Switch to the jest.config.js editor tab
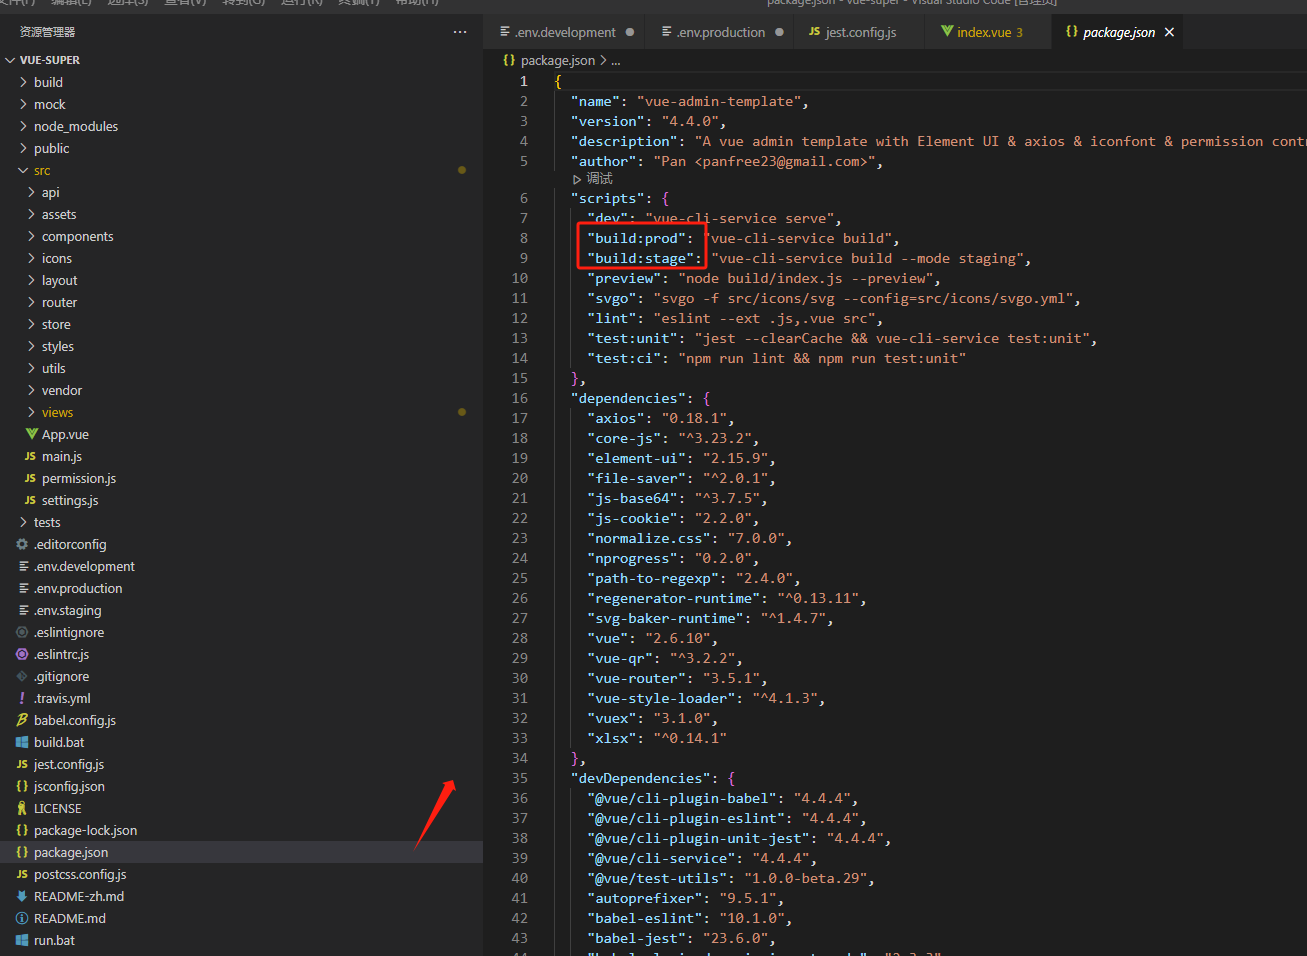The height and width of the screenshot is (956, 1307). (x=860, y=32)
